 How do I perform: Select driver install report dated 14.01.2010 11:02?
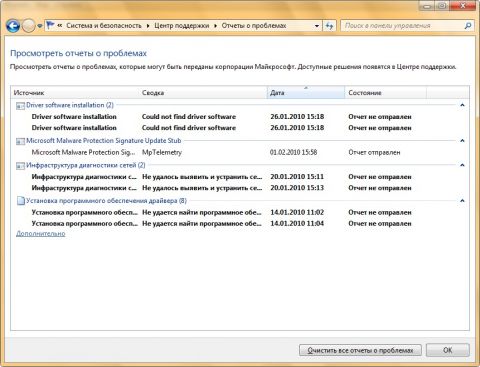tap(240, 212)
